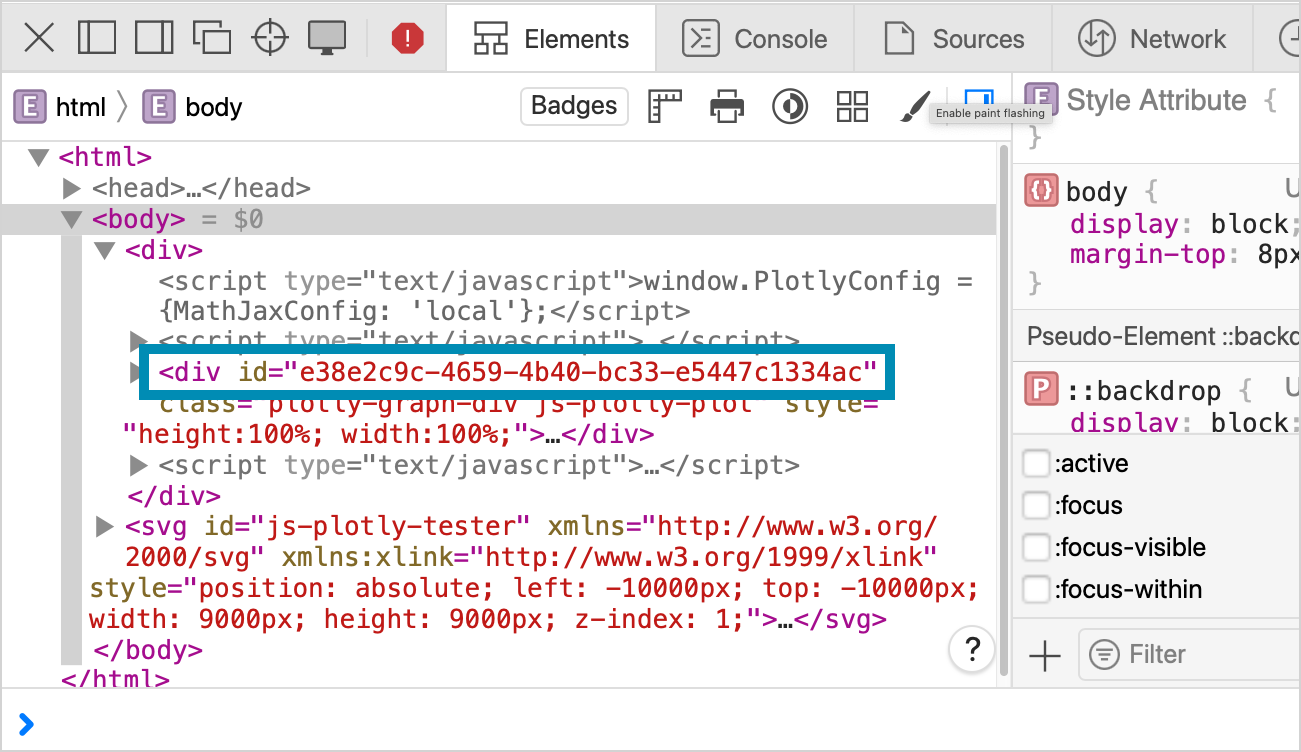This screenshot has width=1301, height=752.
Task: Click the Style Attribute E icon
Action: [x=1042, y=100]
